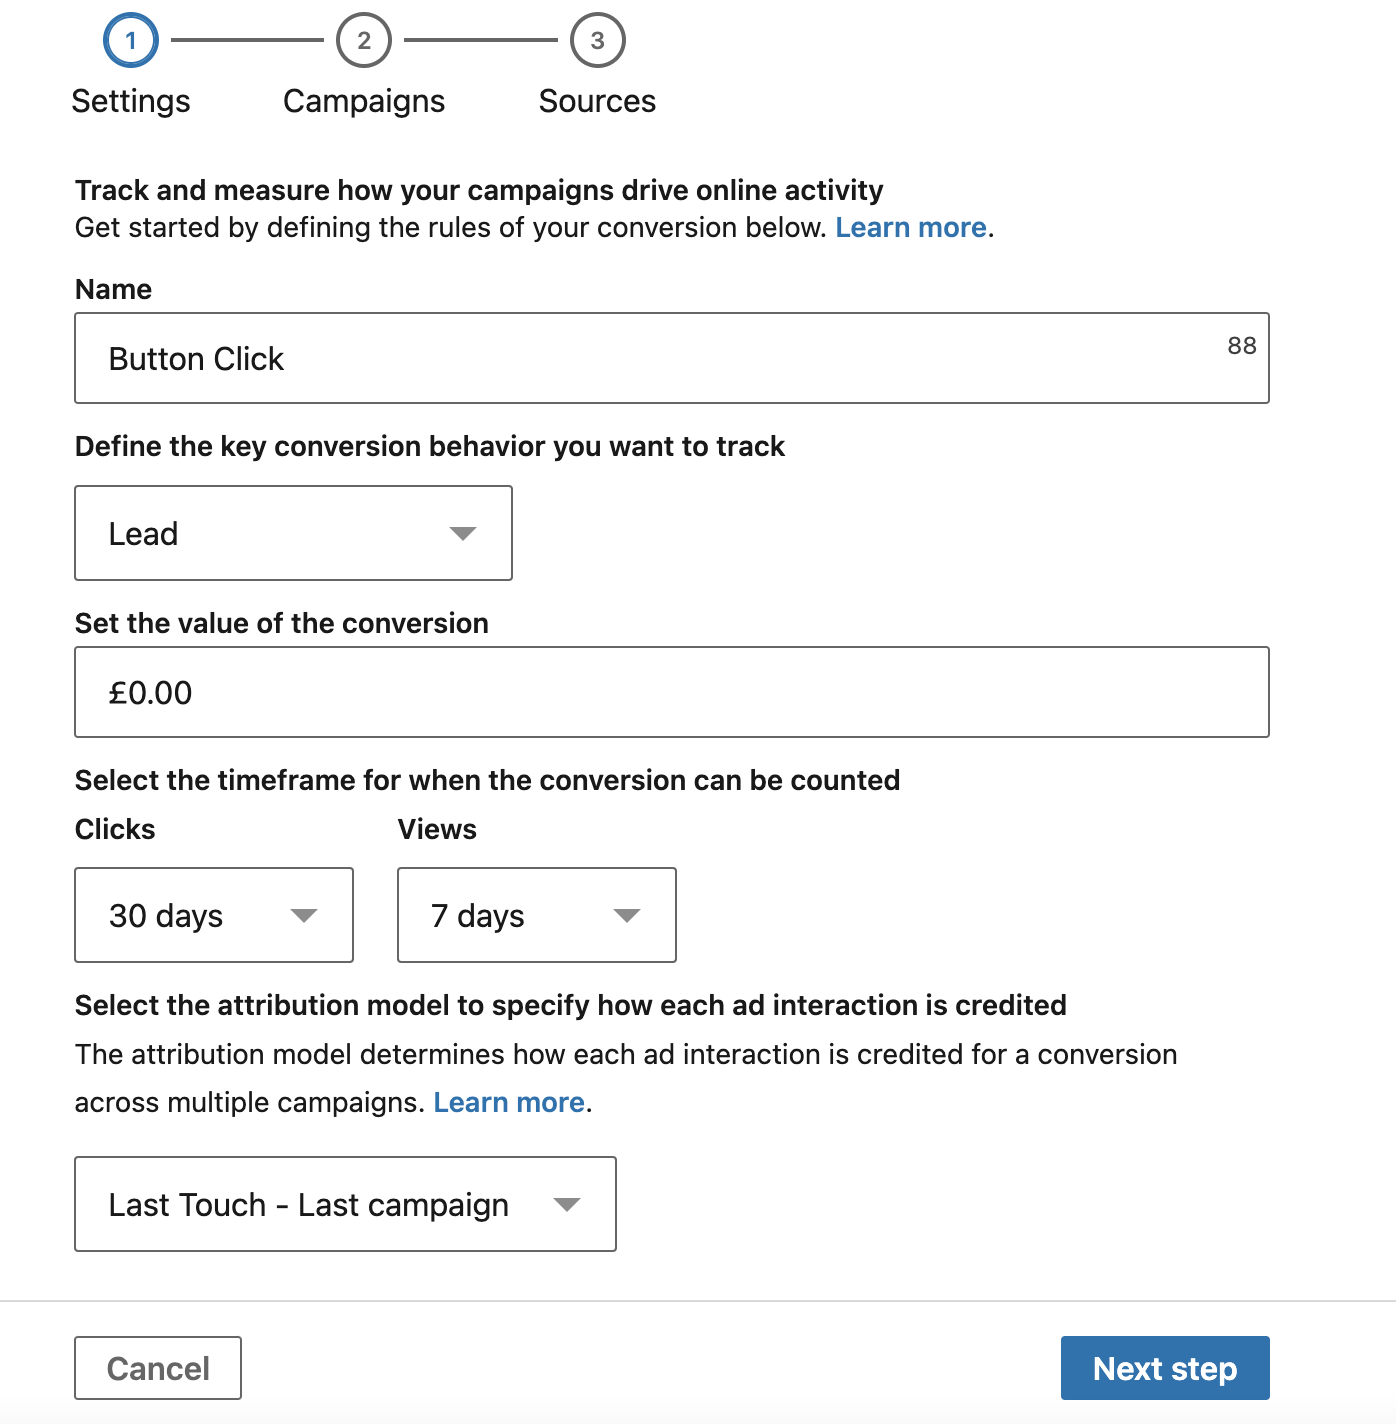Image resolution: width=1396 pixels, height=1424 pixels.
Task: Click the character counter showing 88
Action: point(1240,346)
